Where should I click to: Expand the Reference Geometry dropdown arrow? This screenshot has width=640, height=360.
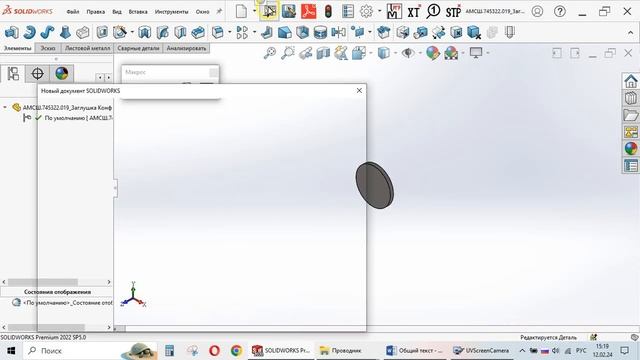pyautogui.click(x=370, y=32)
